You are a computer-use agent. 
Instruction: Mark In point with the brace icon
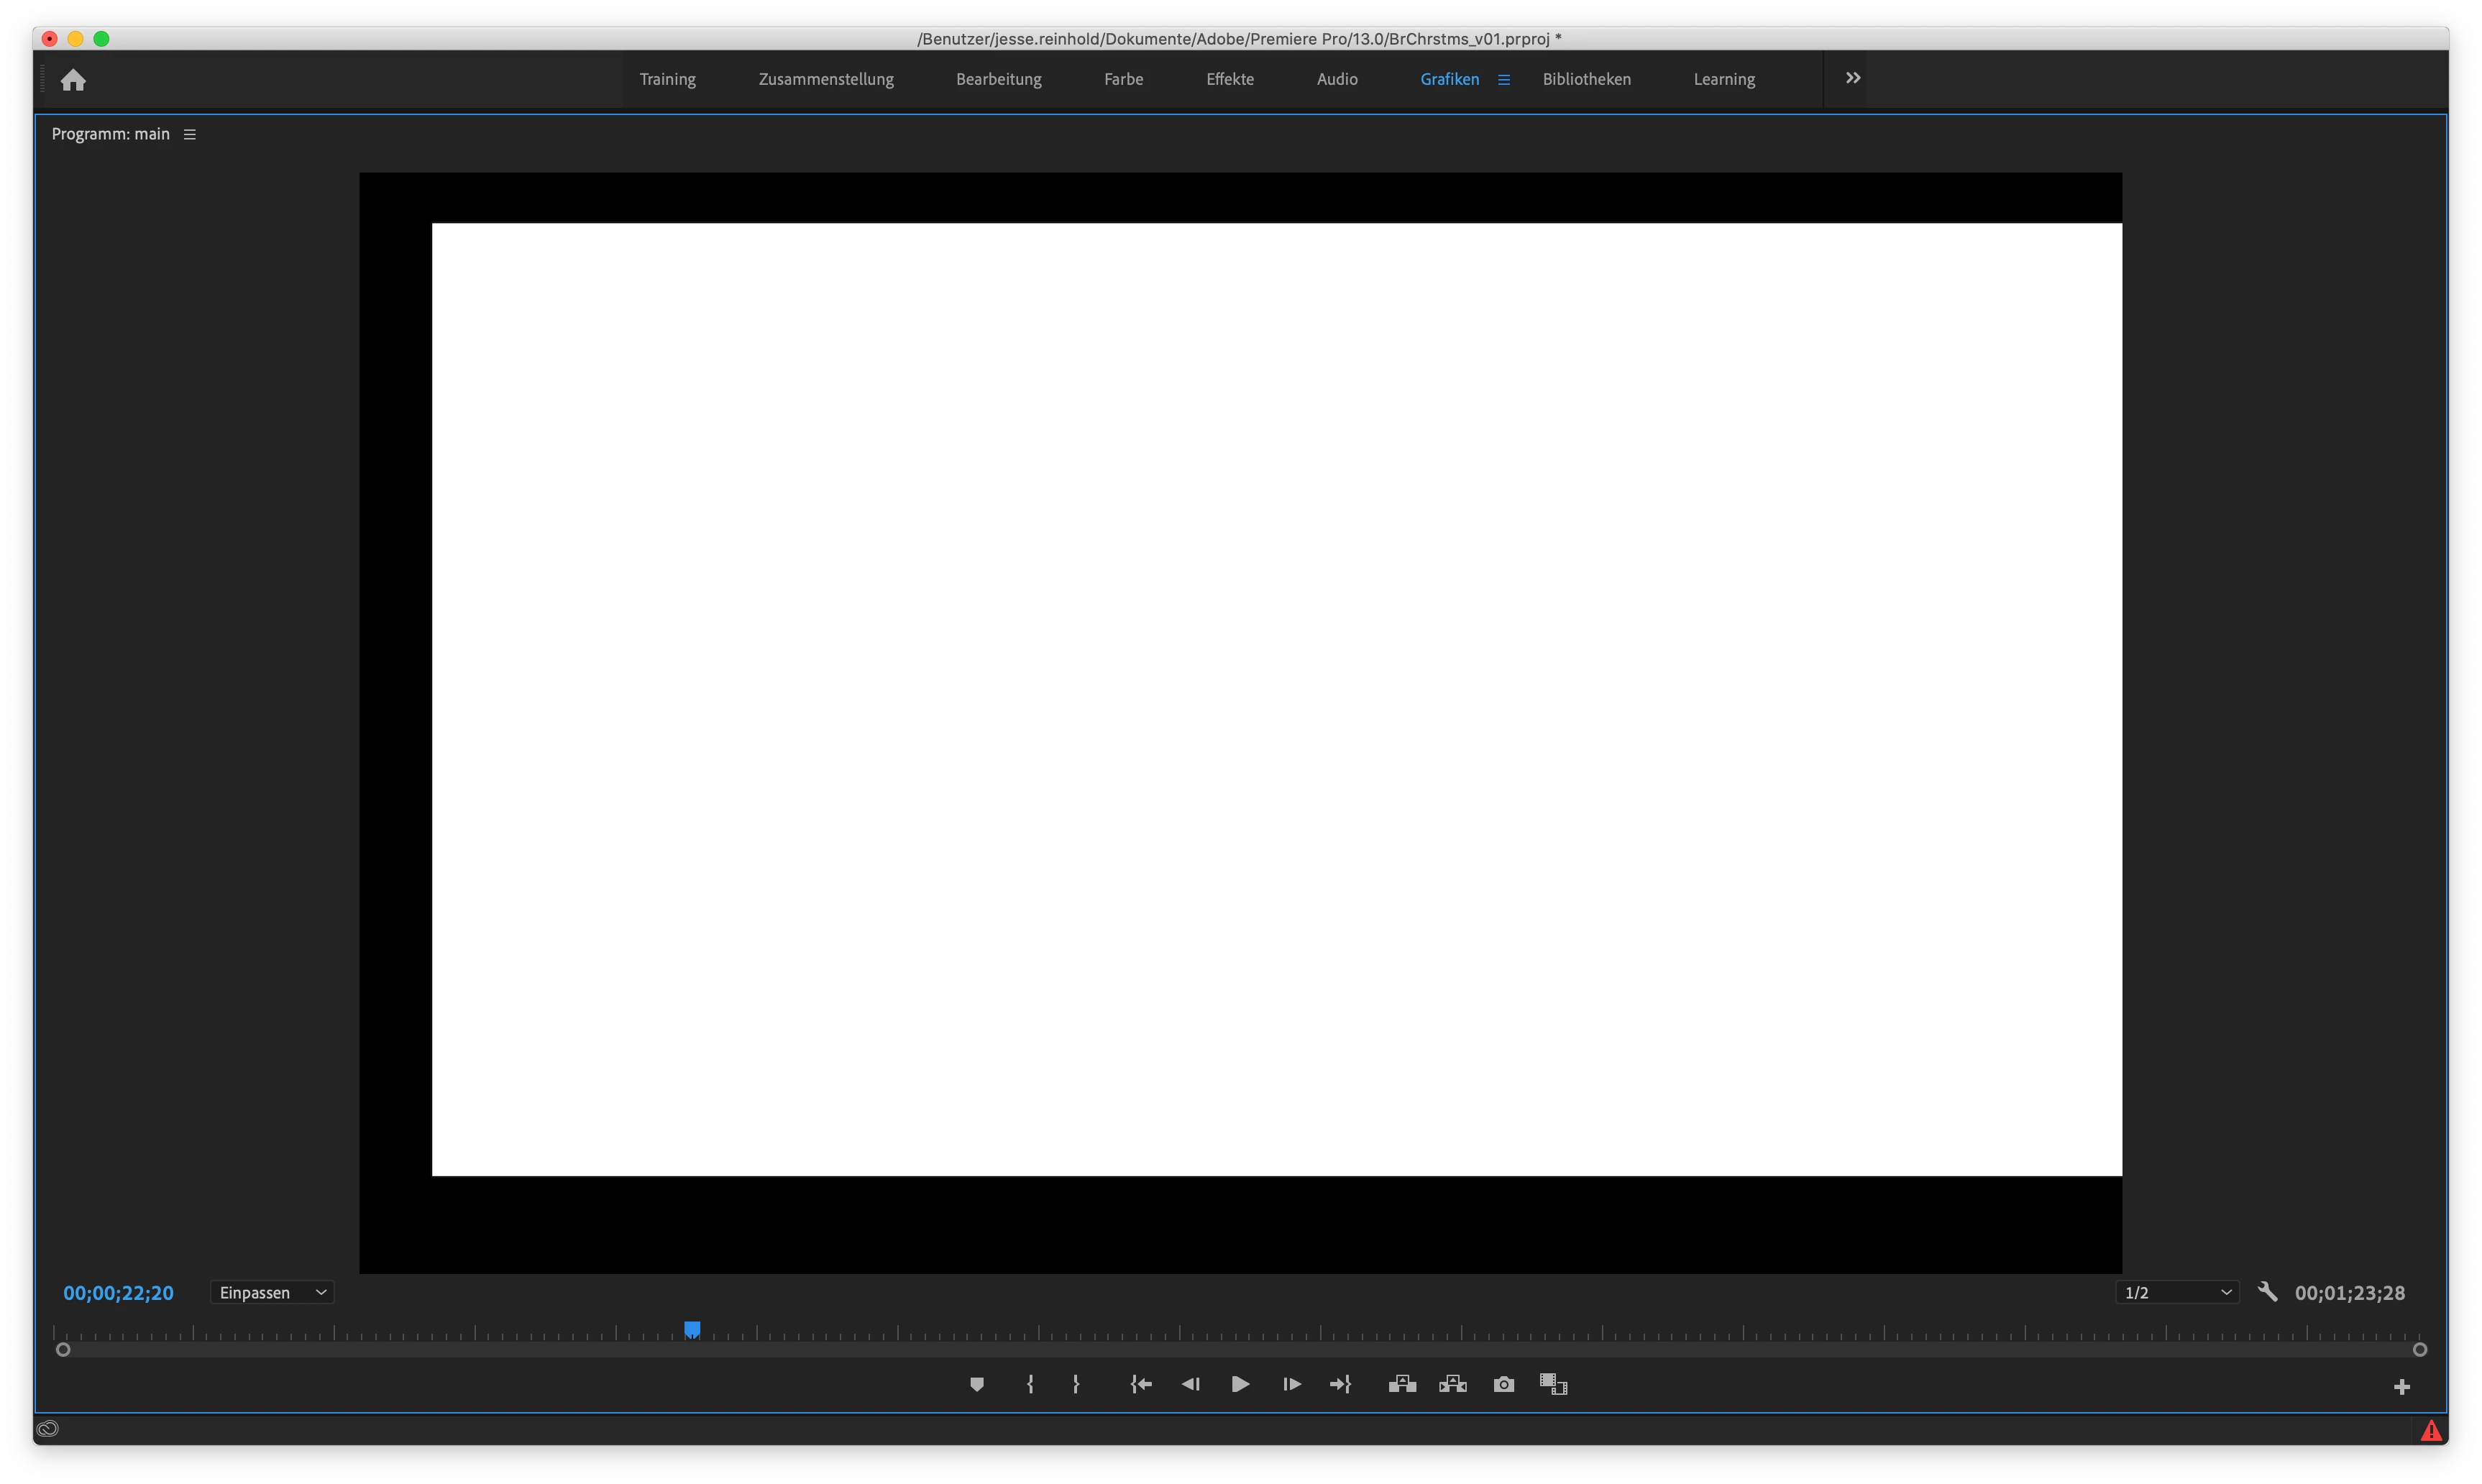coord(1030,1384)
